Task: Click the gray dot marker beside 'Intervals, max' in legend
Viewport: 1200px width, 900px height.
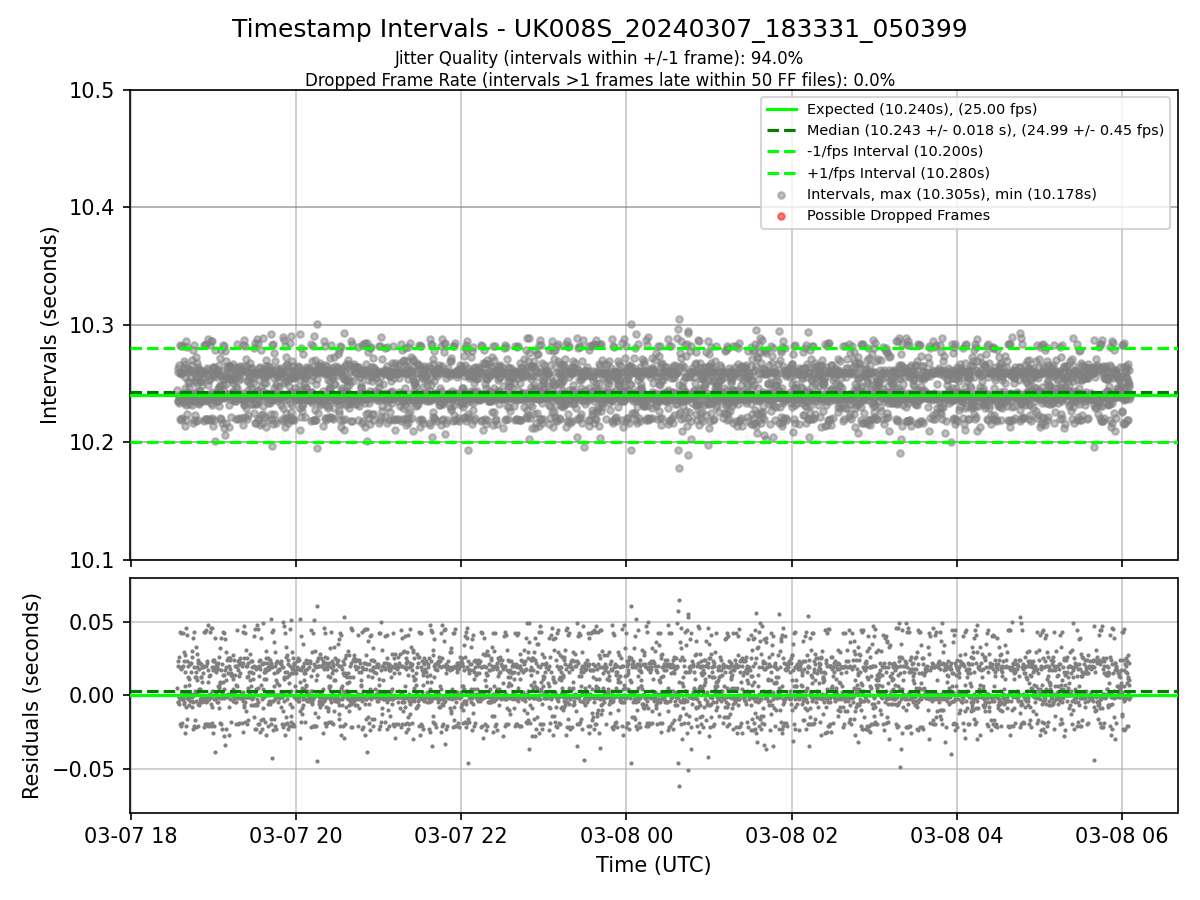Action: pos(782,195)
